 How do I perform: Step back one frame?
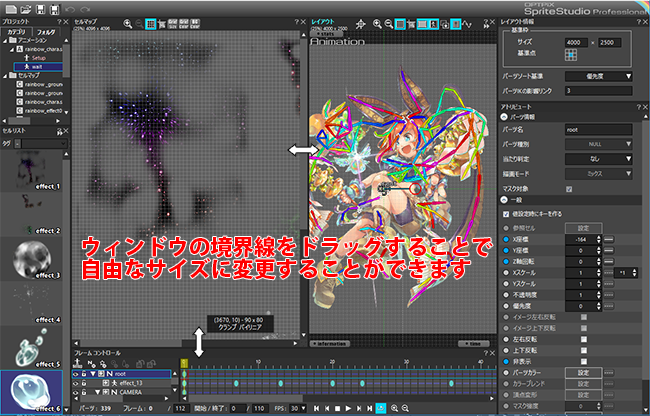[327, 408]
